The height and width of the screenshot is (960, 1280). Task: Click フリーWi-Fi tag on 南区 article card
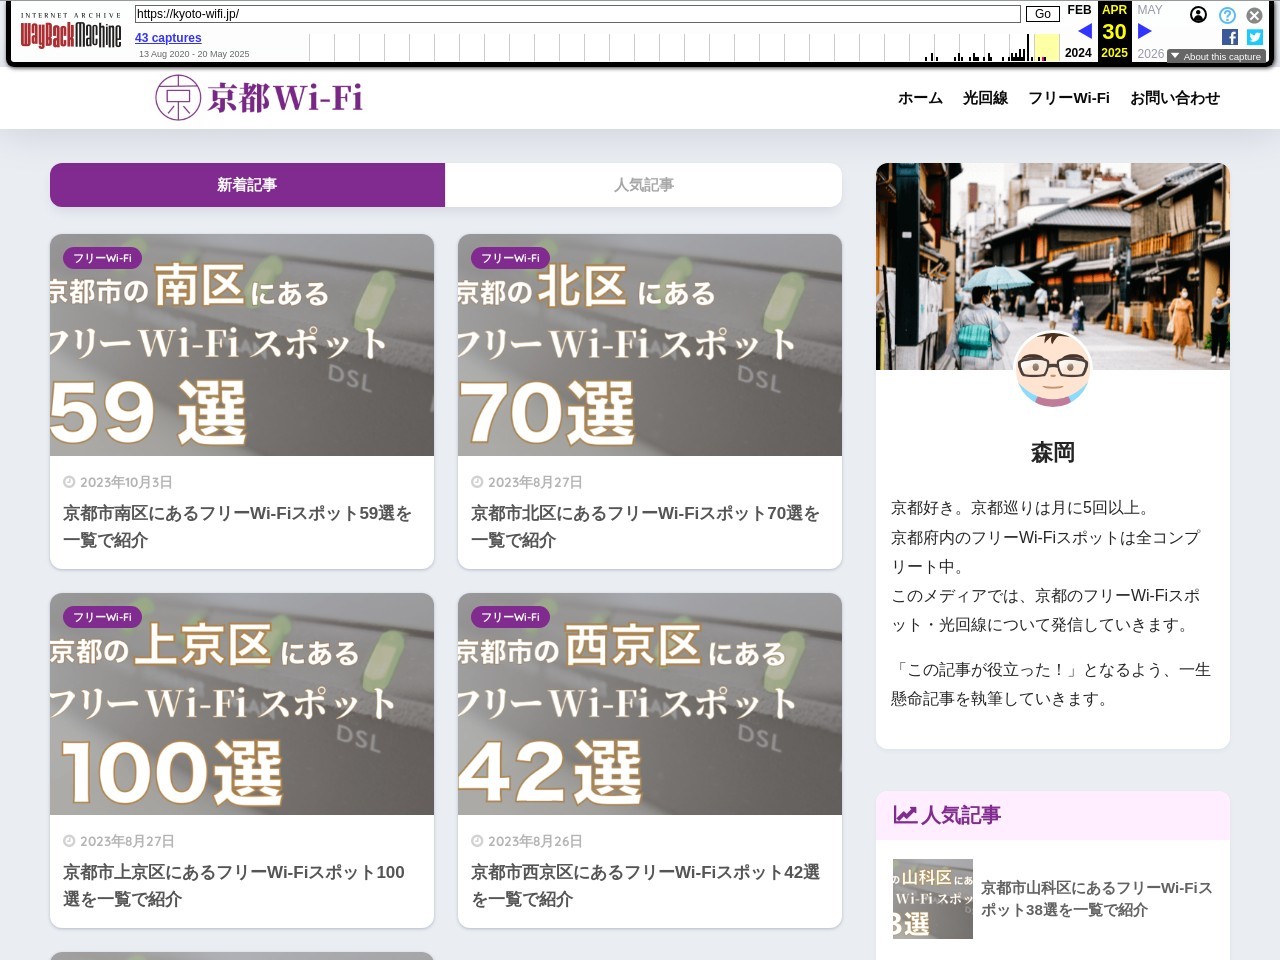[x=102, y=258]
